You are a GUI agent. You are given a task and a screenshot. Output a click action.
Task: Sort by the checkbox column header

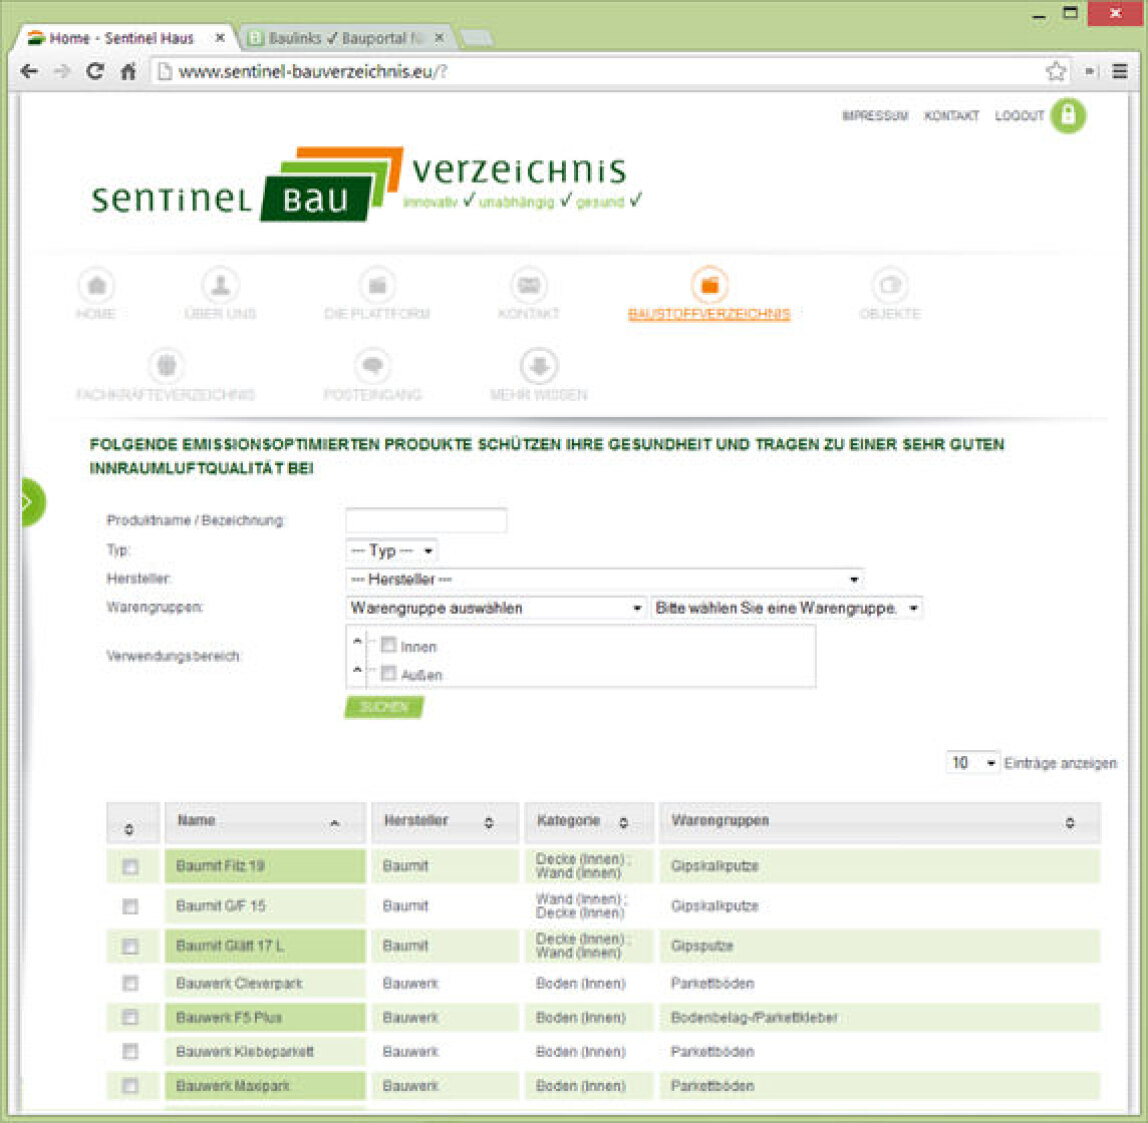point(133,823)
